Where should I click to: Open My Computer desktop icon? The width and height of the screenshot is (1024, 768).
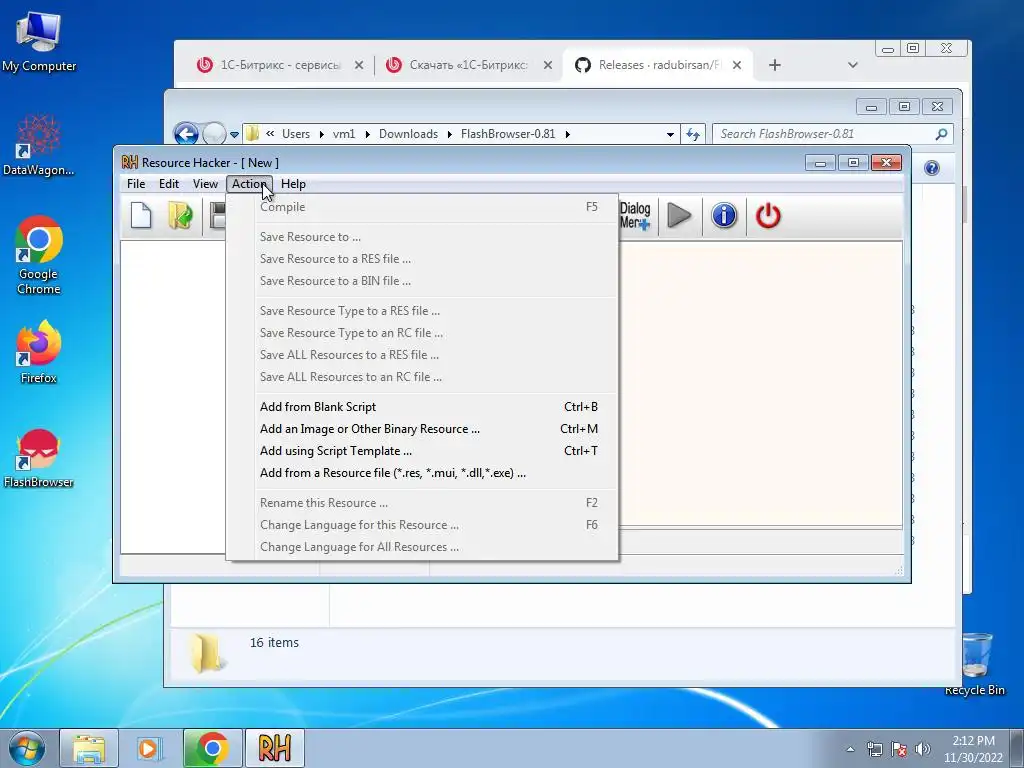click(39, 41)
